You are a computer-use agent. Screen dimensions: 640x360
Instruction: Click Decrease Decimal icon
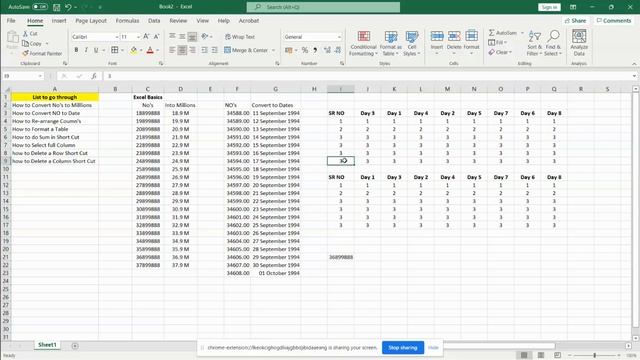point(338,50)
